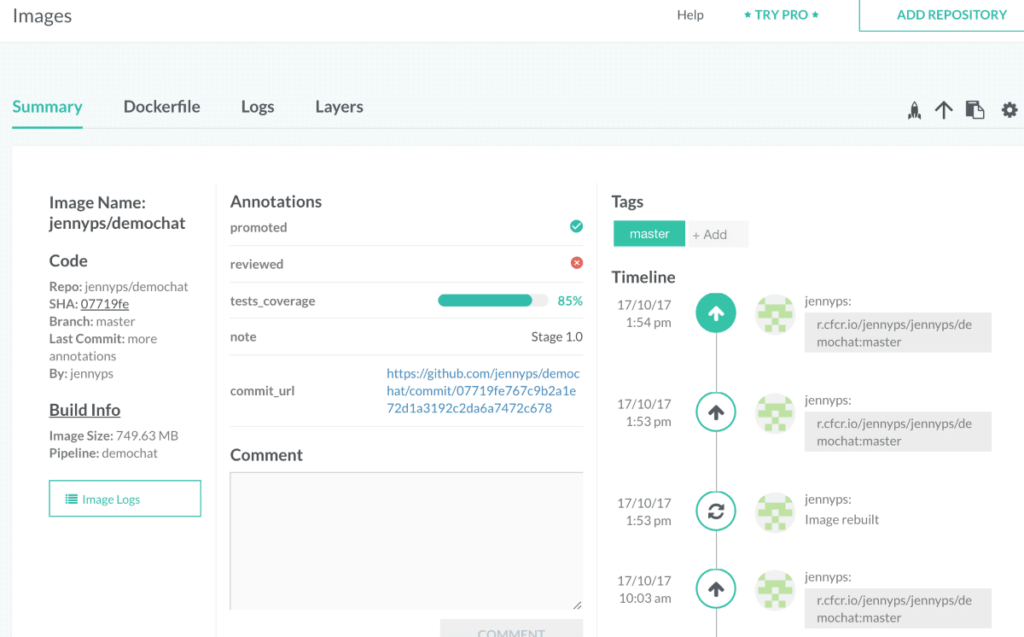Select the push icon at 10:03 am
This screenshot has height=637, width=1024.
click(x=715, y=588)
